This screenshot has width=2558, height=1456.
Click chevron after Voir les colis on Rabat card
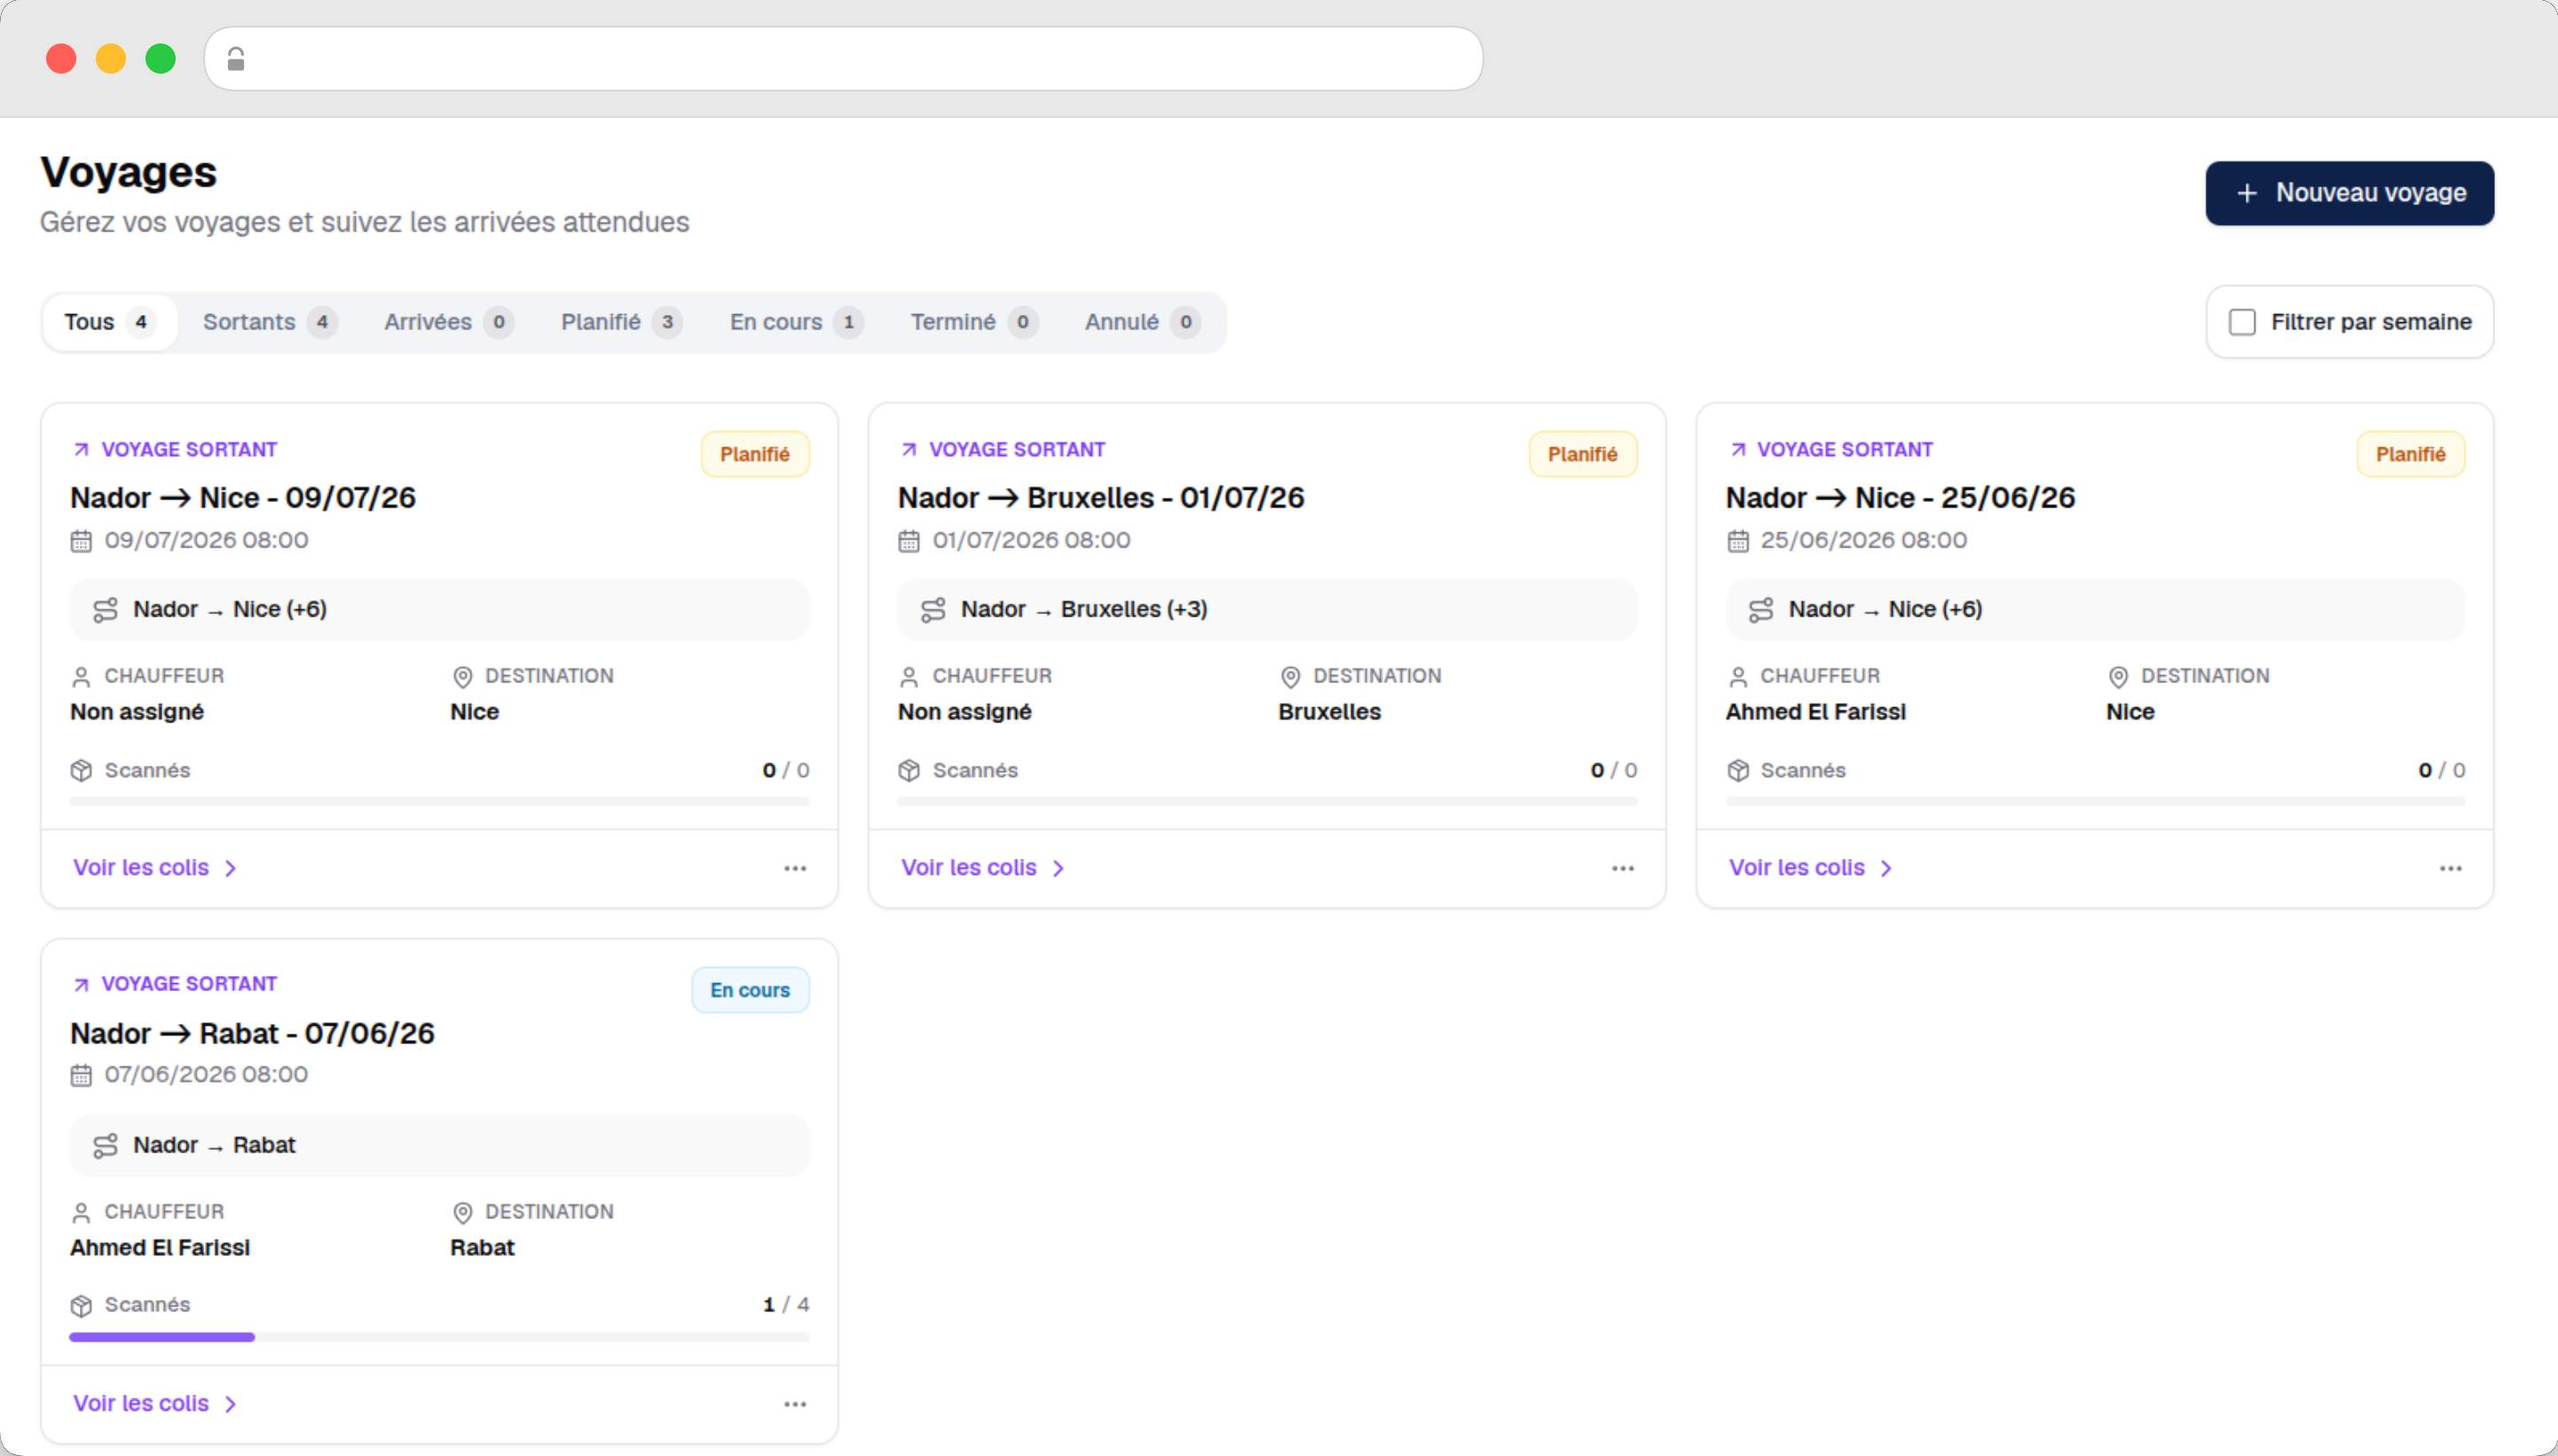230,1404
